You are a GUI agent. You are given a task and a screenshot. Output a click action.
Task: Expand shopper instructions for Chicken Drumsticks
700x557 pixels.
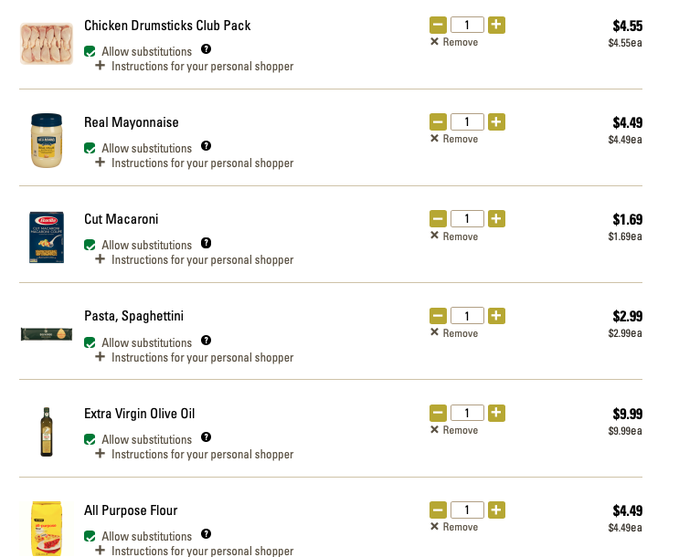point(194,66)
